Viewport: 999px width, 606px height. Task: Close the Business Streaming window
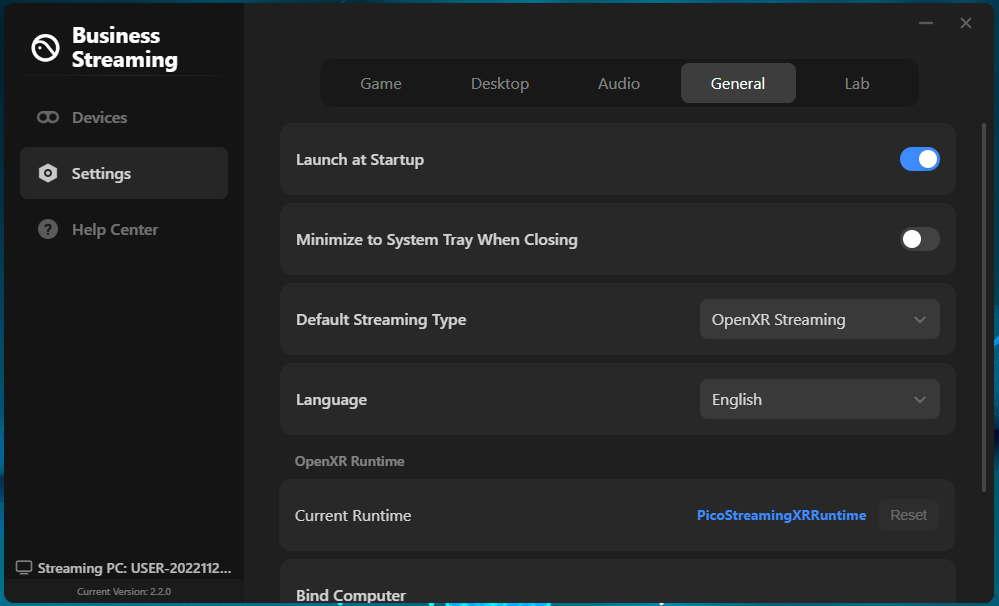pos(966,23)
